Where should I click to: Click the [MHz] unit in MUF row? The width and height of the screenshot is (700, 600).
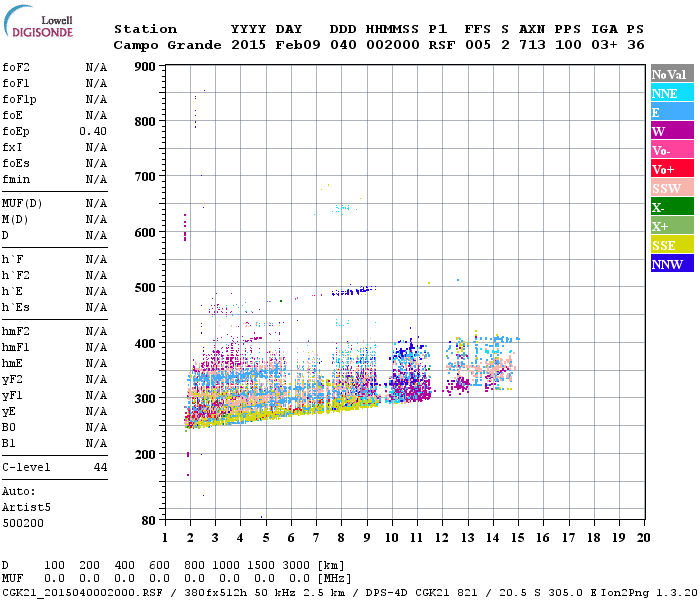coord(334,579)
